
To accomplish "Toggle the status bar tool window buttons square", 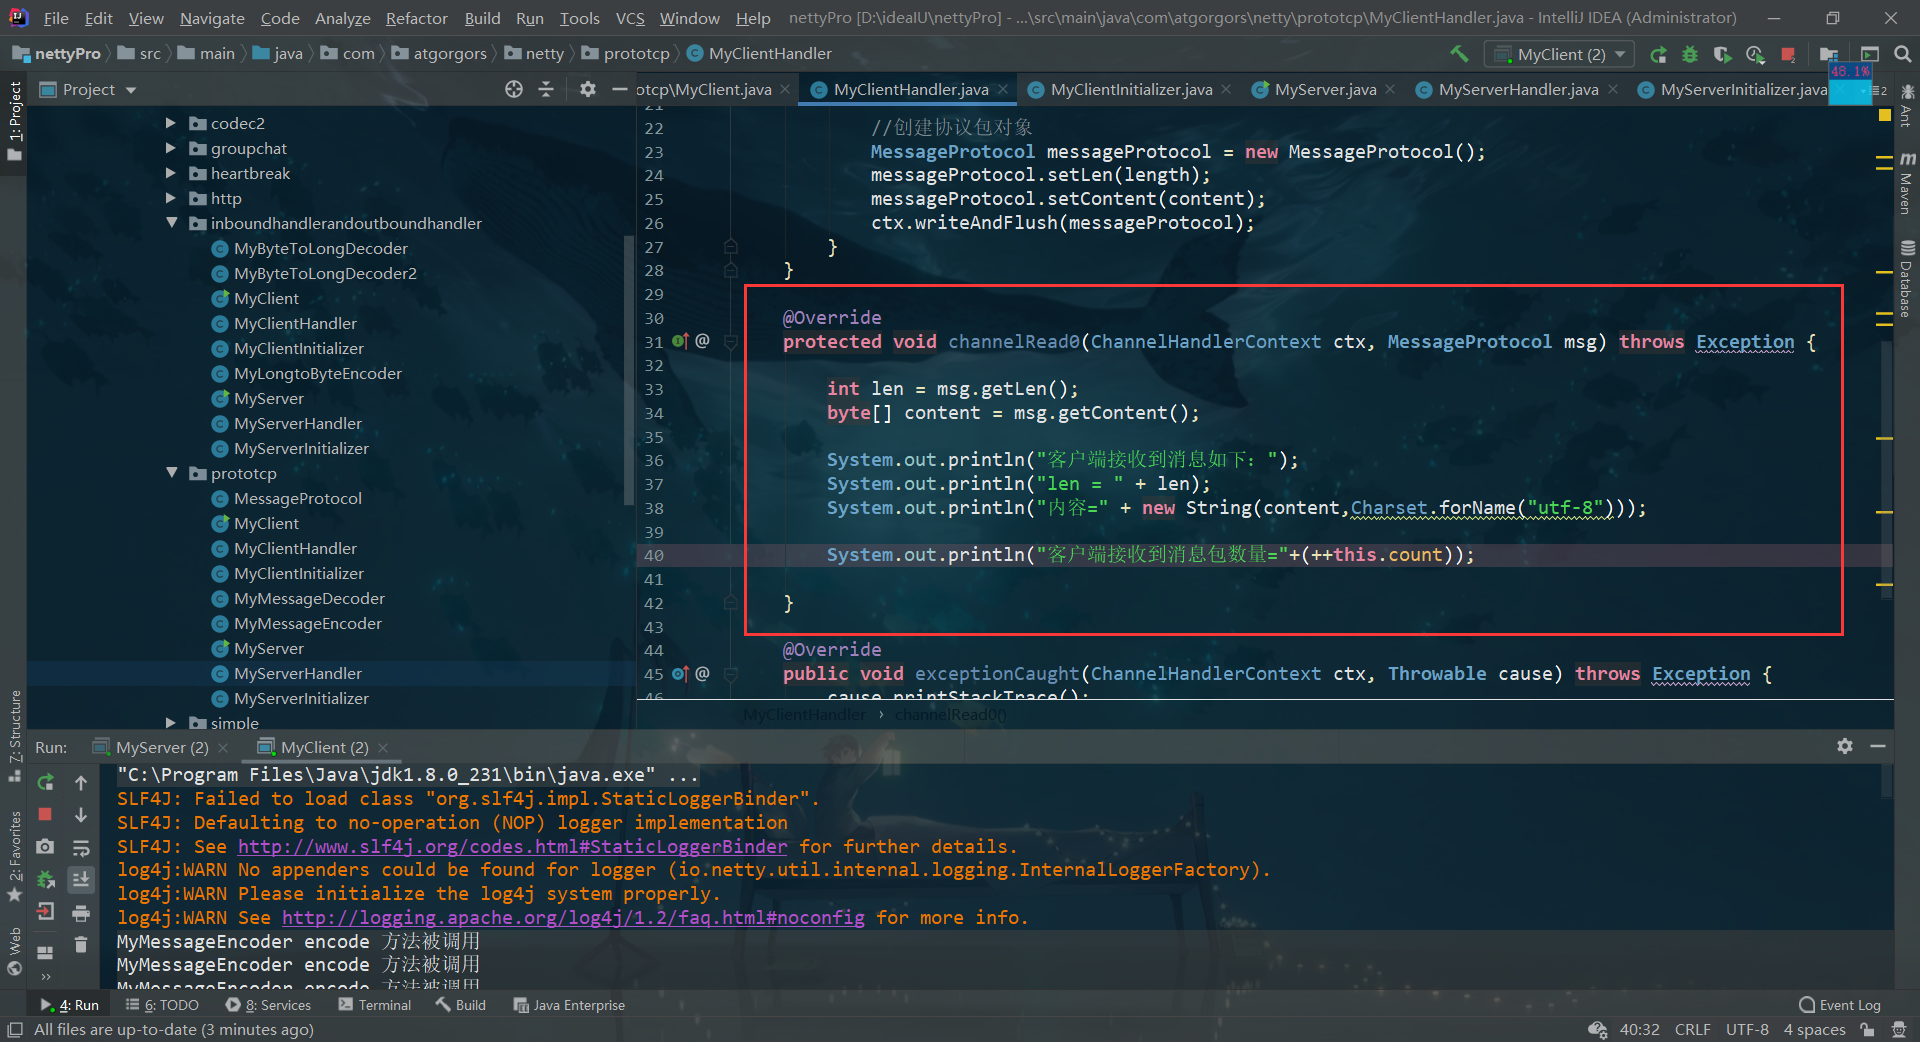I will click(14, 1029).
